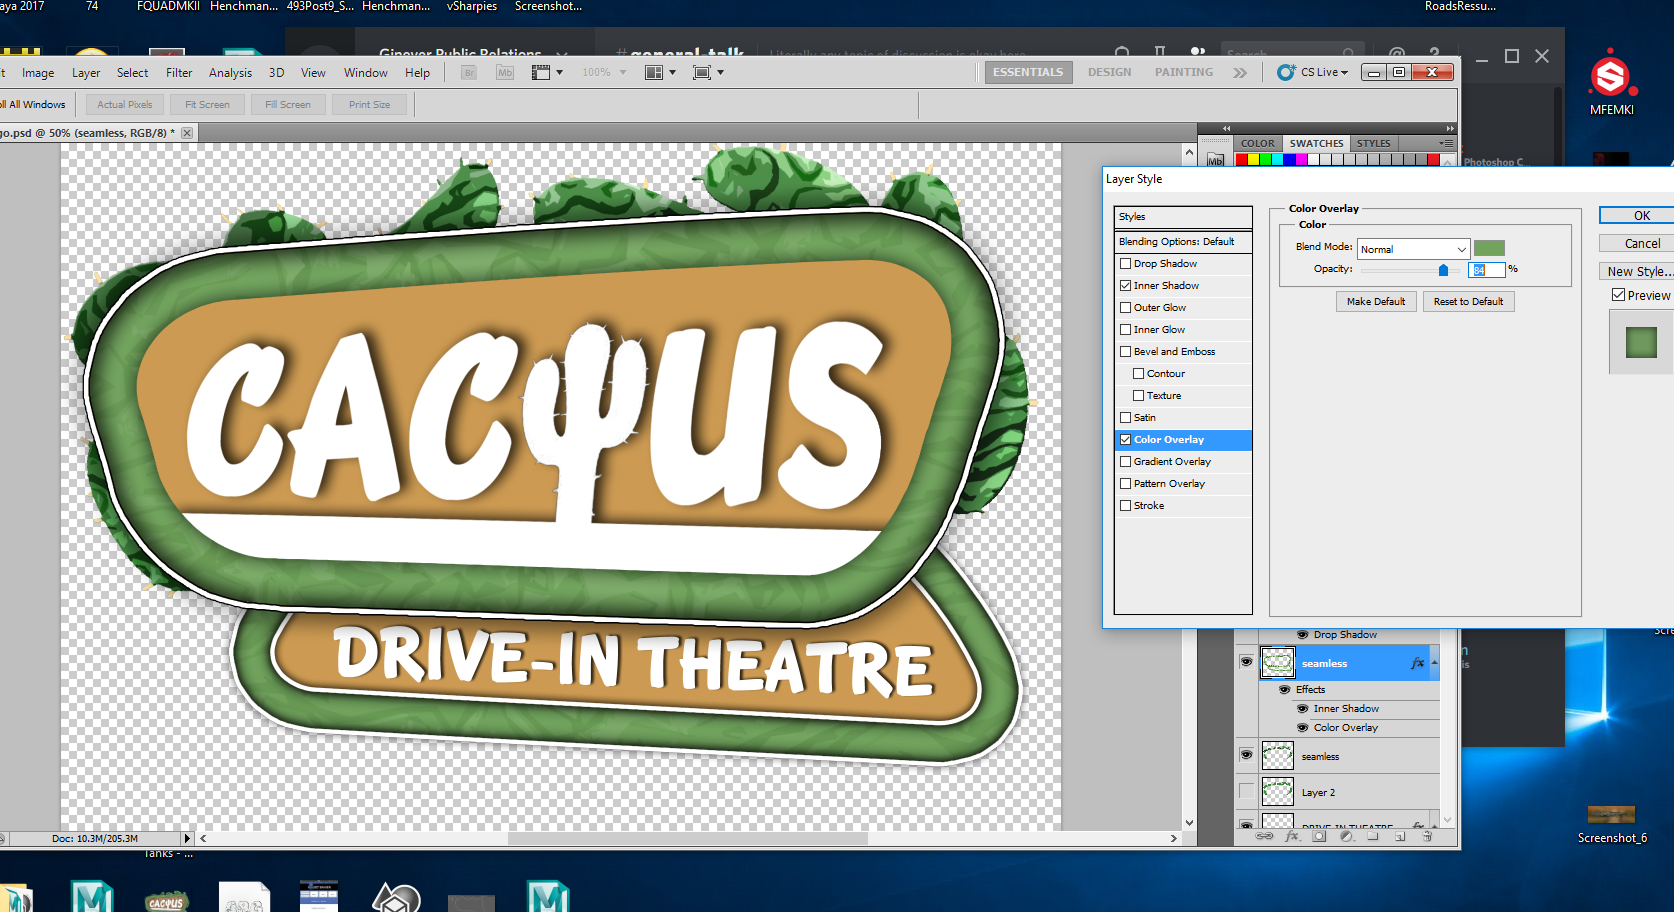Uncheck the Inner Shadow effect

click(1125, 285)
